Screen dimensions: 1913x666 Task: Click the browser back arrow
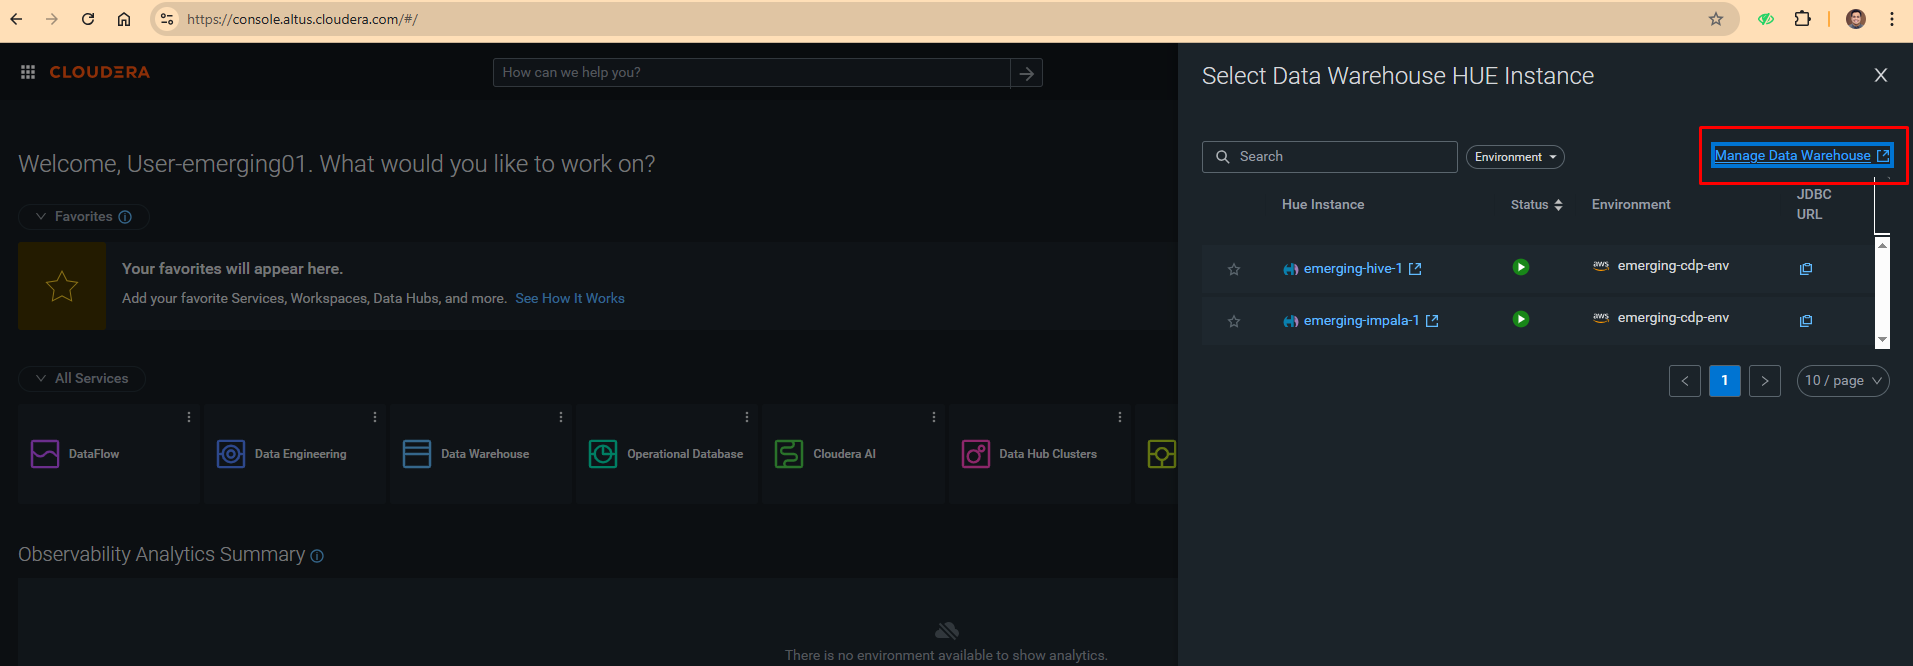tap(16, 19)
